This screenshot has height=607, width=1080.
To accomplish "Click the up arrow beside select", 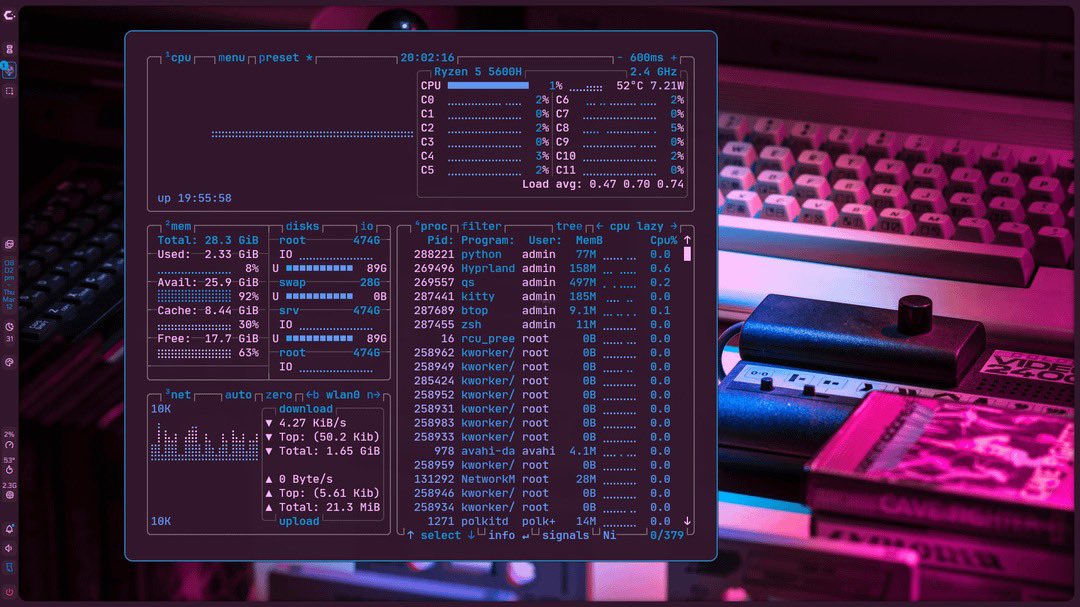I will tap(411, 535).
